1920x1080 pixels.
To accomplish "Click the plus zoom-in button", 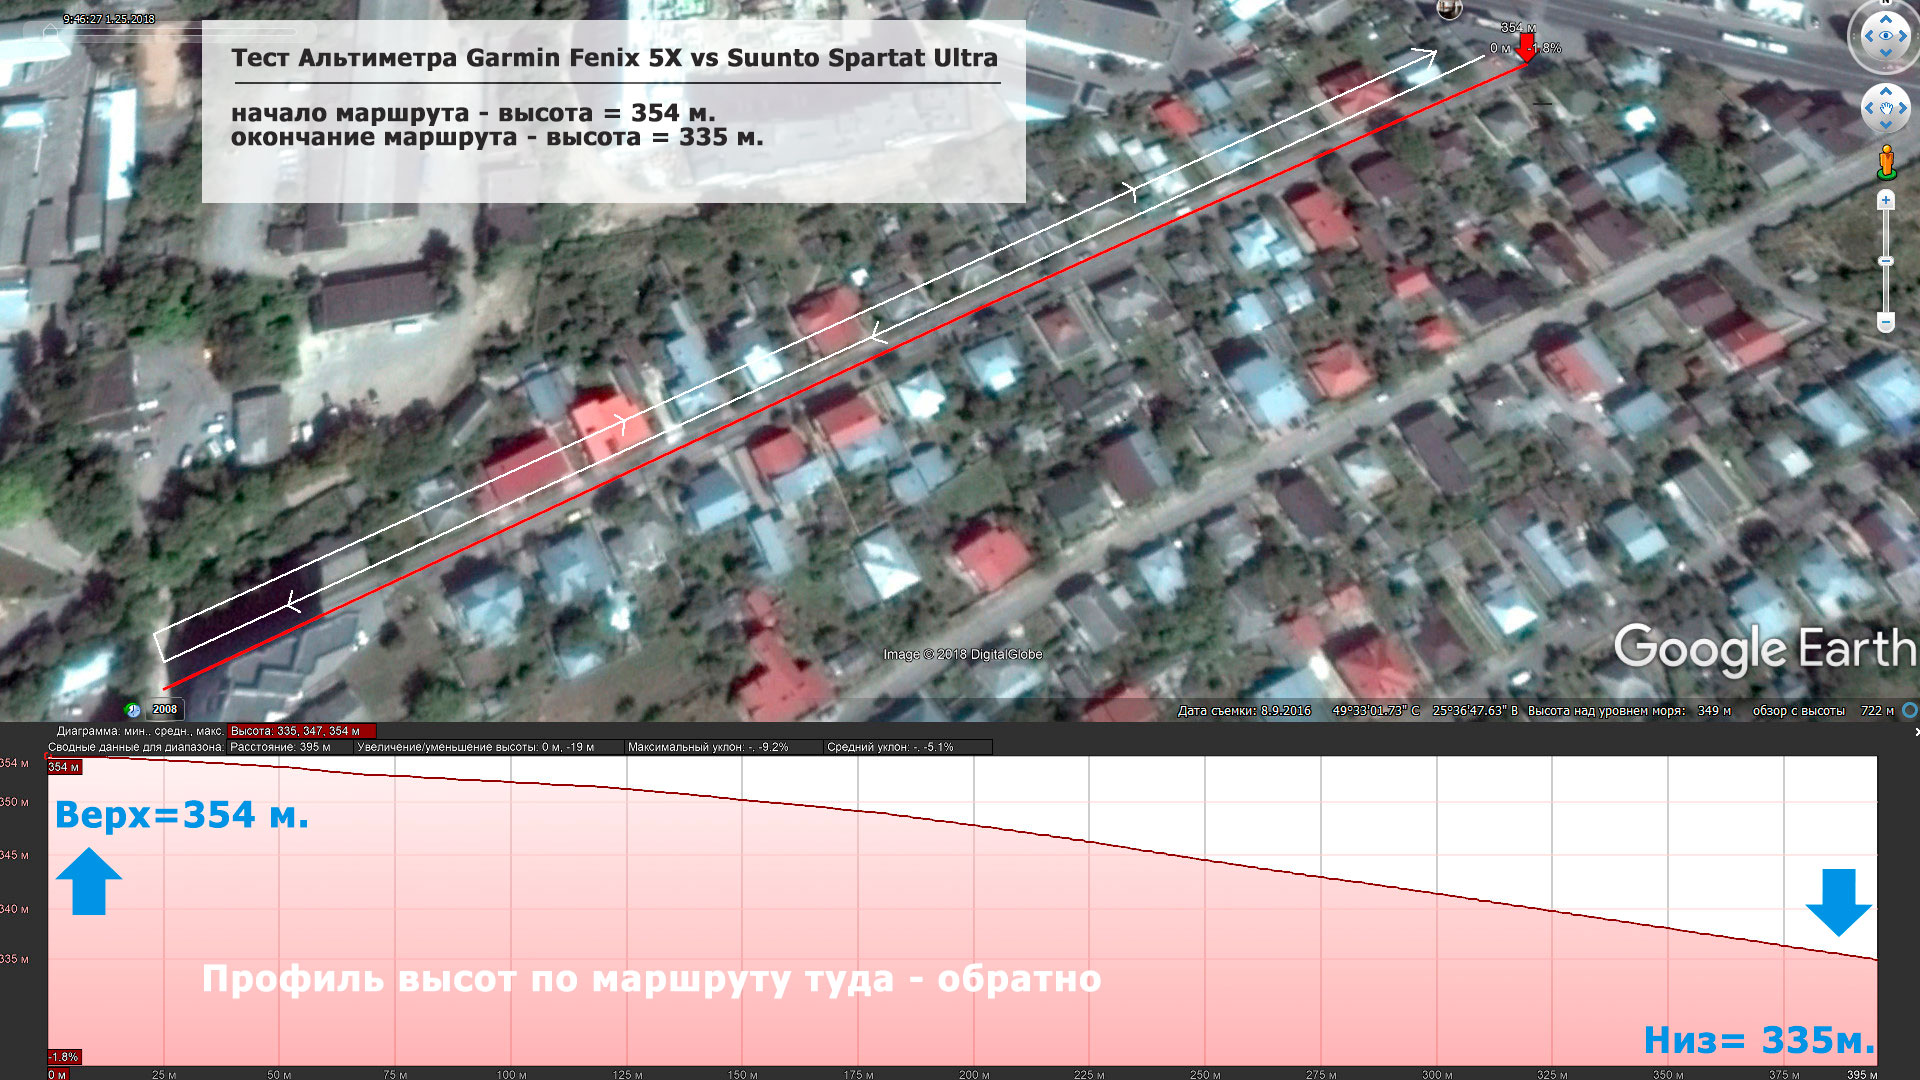I will coord(1886,201).
